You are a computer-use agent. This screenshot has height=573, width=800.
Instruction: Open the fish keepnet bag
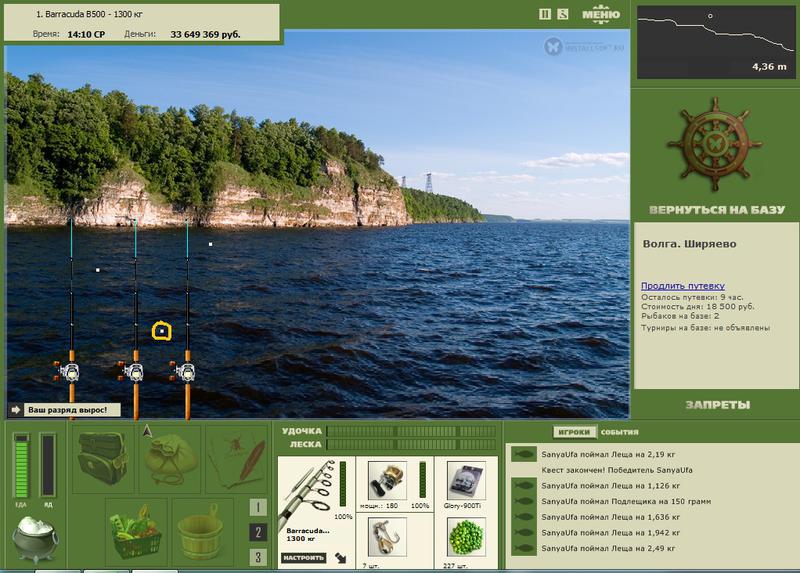point(169,459)
